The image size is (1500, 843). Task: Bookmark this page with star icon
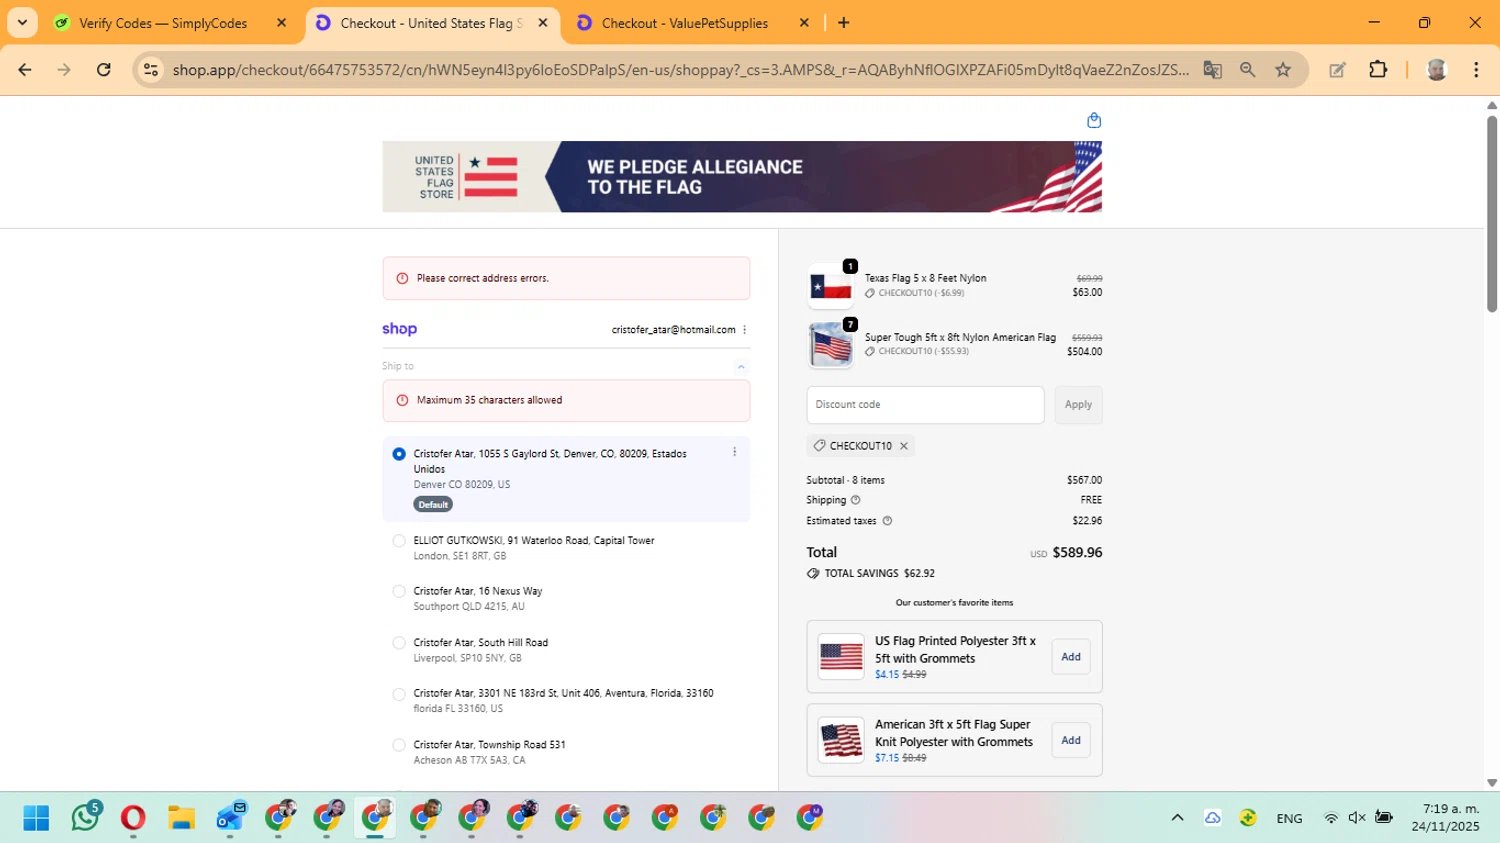click(1283, 70)
